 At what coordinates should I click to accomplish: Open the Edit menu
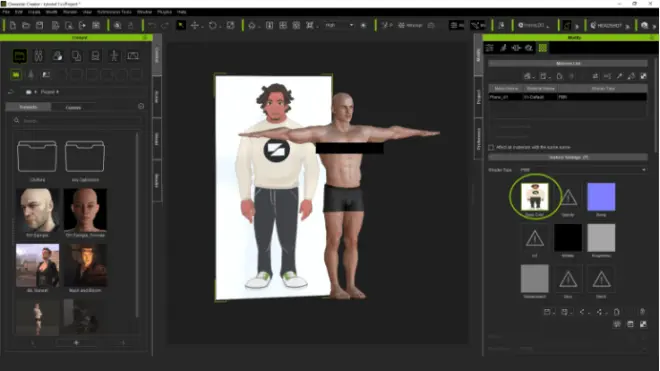(x=19, y=12)
